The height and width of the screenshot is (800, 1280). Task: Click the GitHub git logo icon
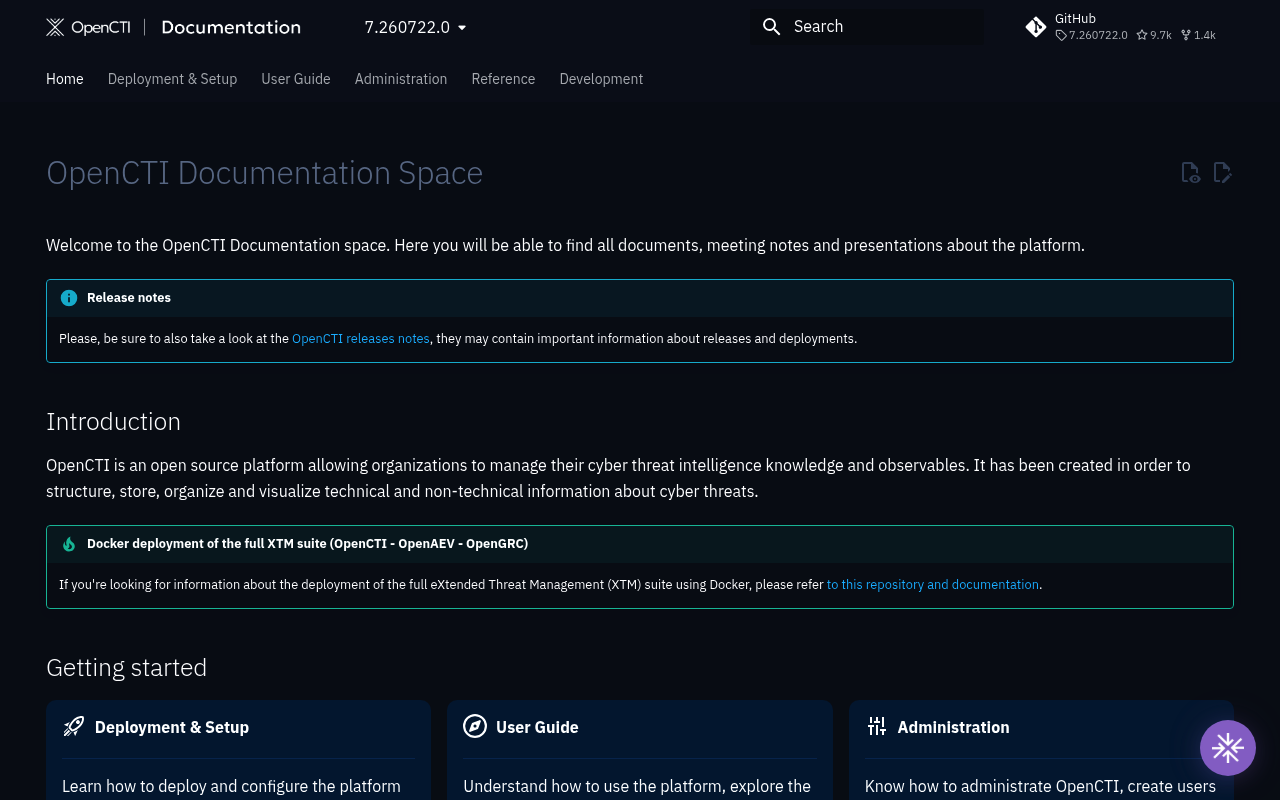pyautogui.click(x=1036, y=27)
